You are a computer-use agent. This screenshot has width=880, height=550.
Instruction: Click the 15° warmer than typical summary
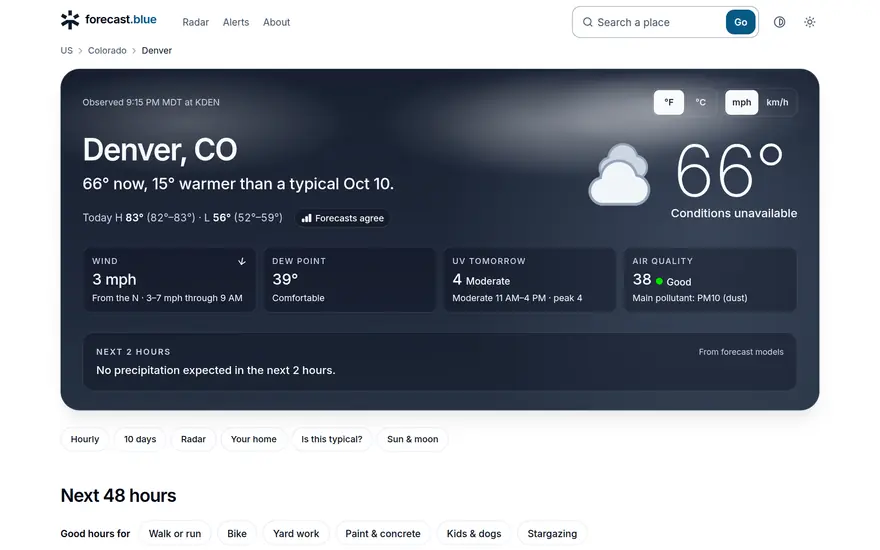pos(238,184)
